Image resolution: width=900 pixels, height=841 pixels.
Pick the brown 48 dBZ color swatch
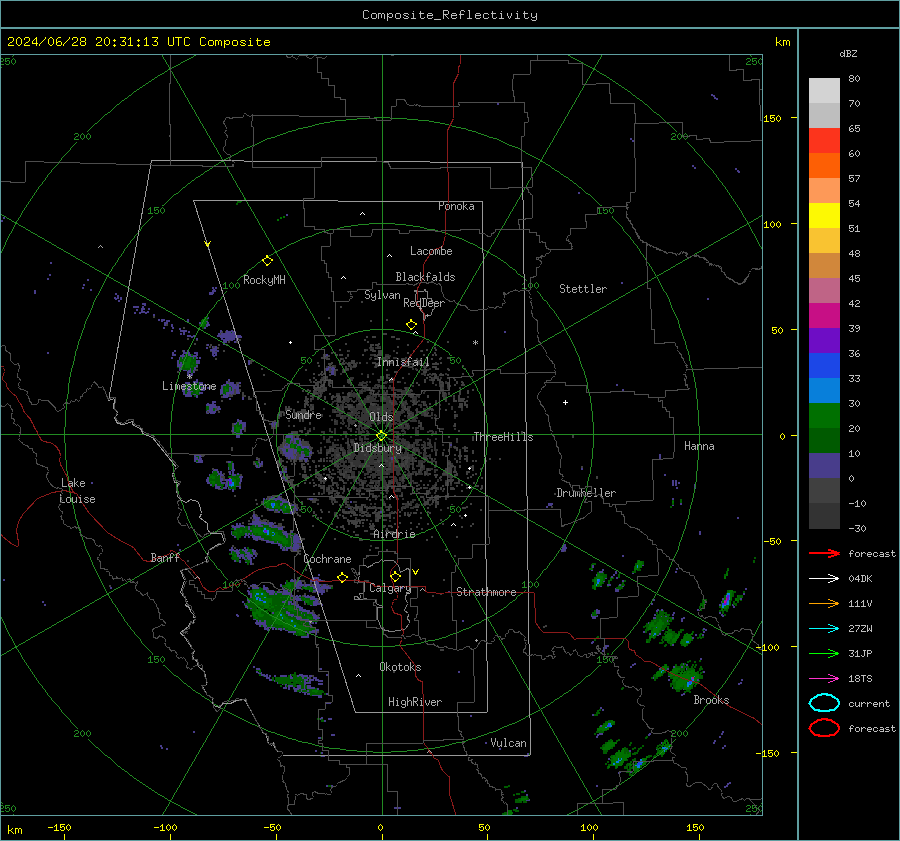[x=824, y=266]
